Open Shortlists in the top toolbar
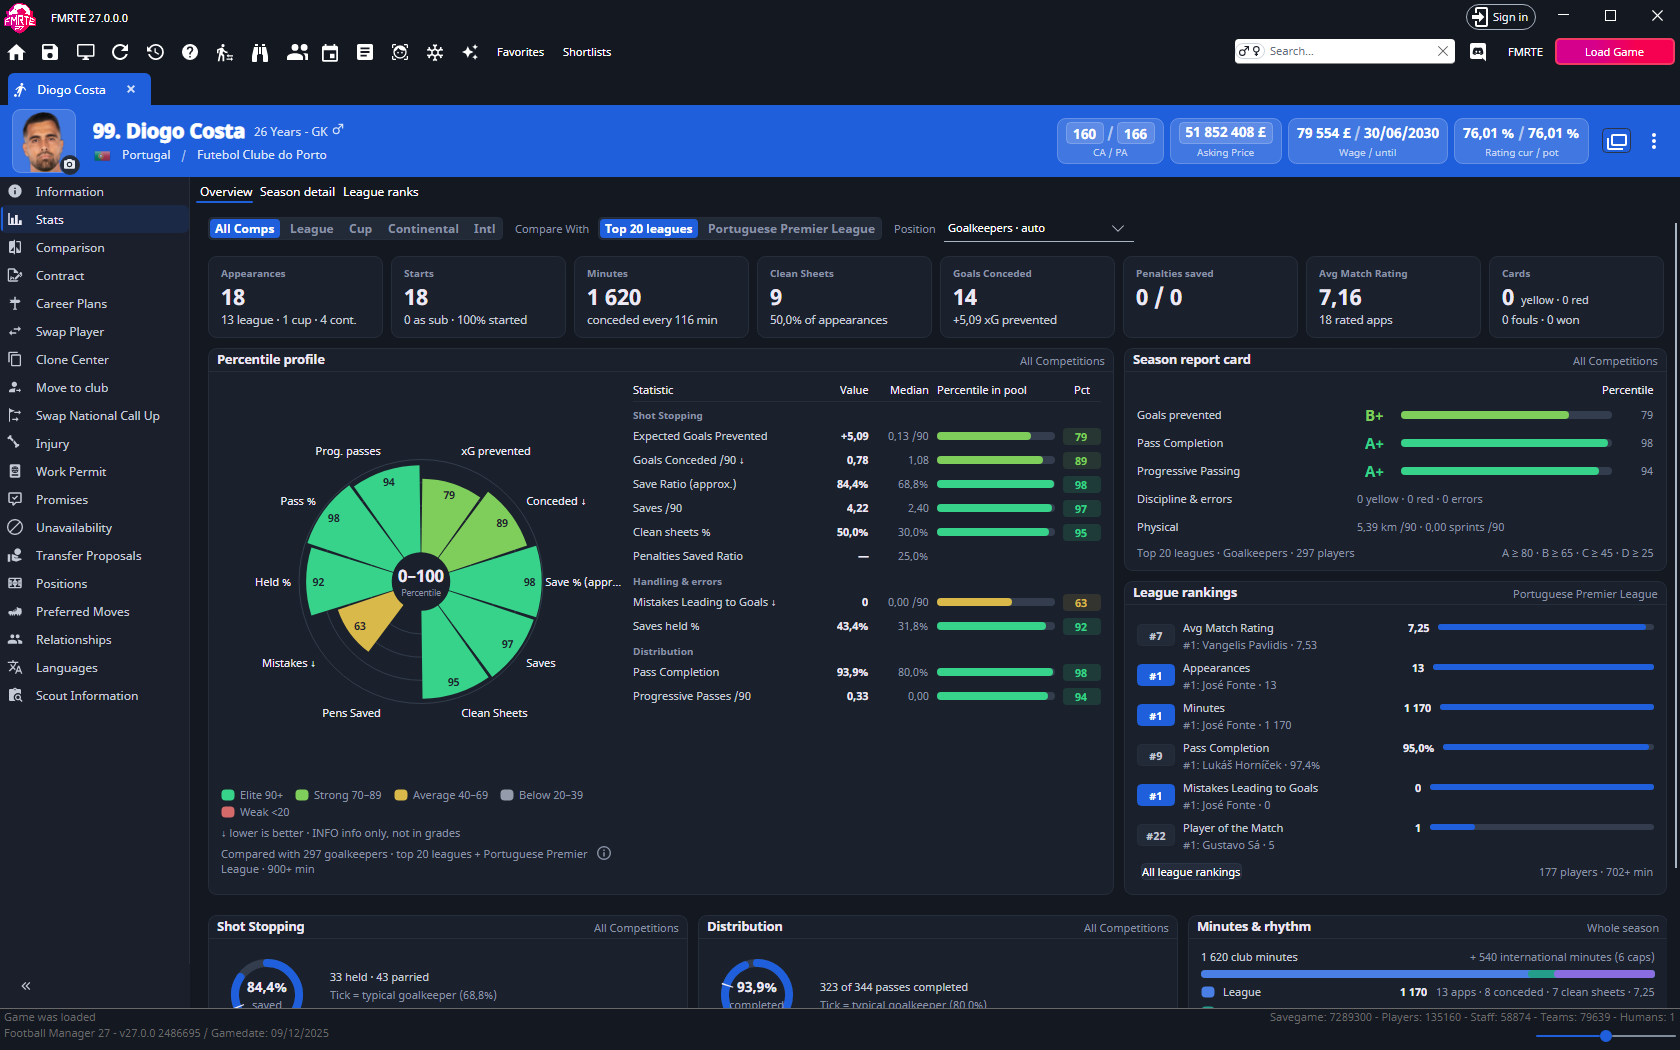Image resolution: width=1680 pixels, height=1050 pixels. pos(587,52)
